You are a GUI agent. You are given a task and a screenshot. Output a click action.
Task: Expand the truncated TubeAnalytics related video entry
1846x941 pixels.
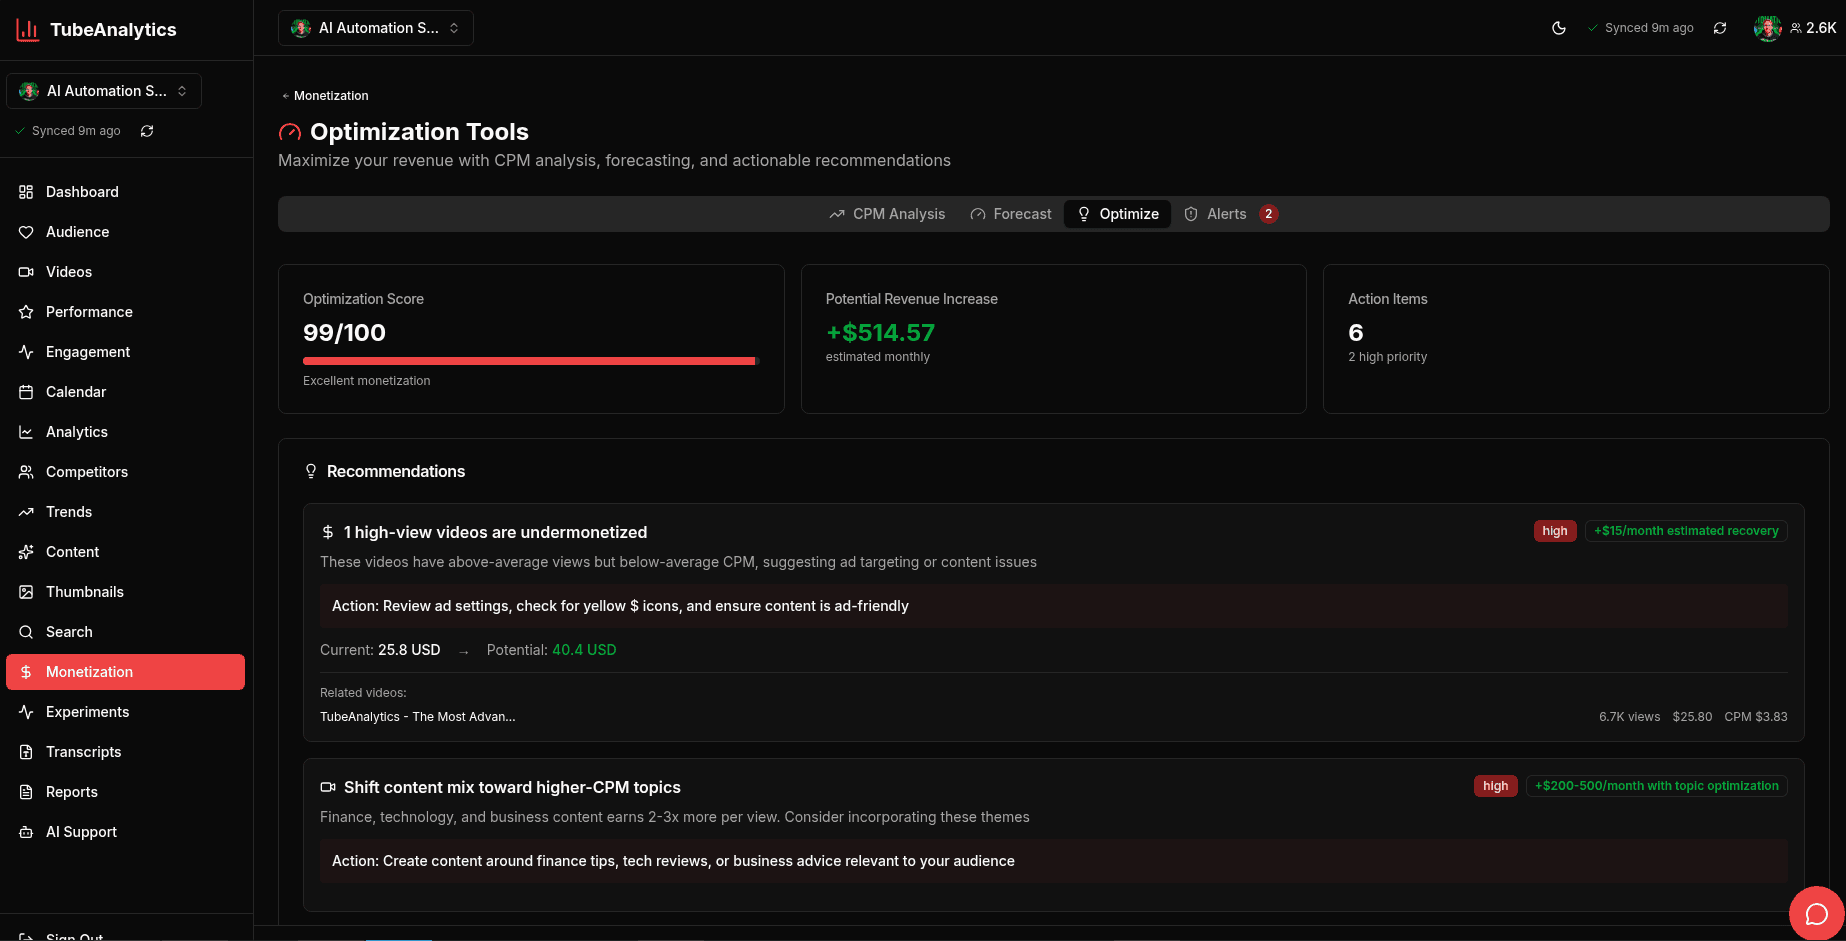[417, 716]
